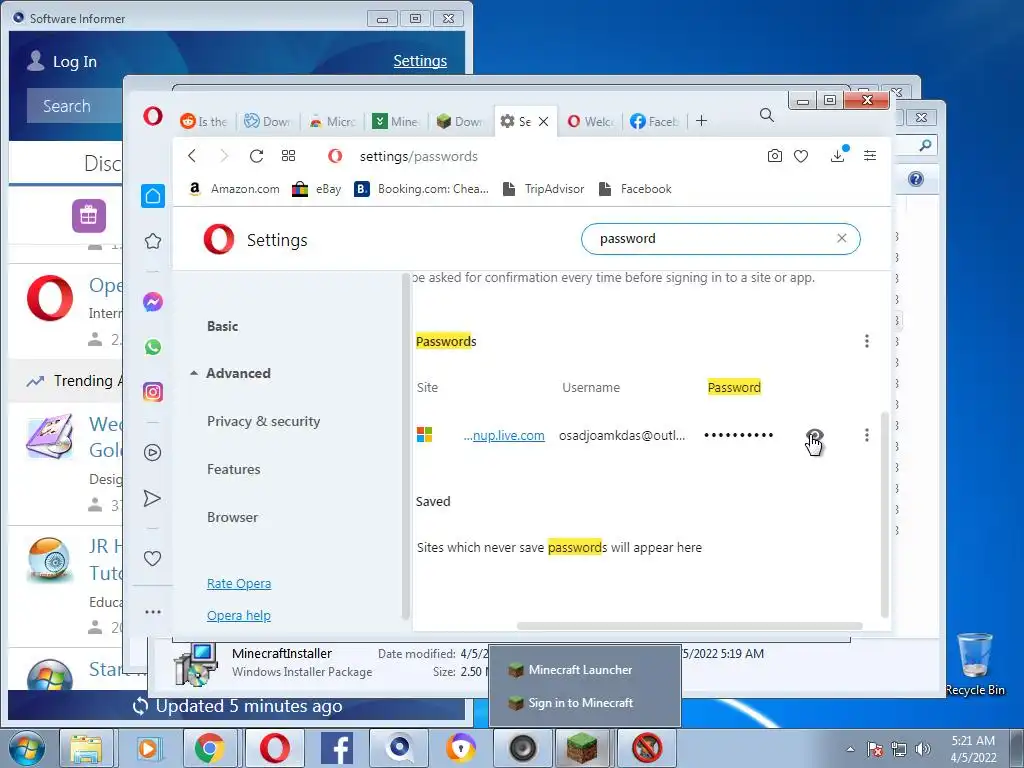Click the Opera menu logo
The image size is (1024, 768).
[153, 117]
